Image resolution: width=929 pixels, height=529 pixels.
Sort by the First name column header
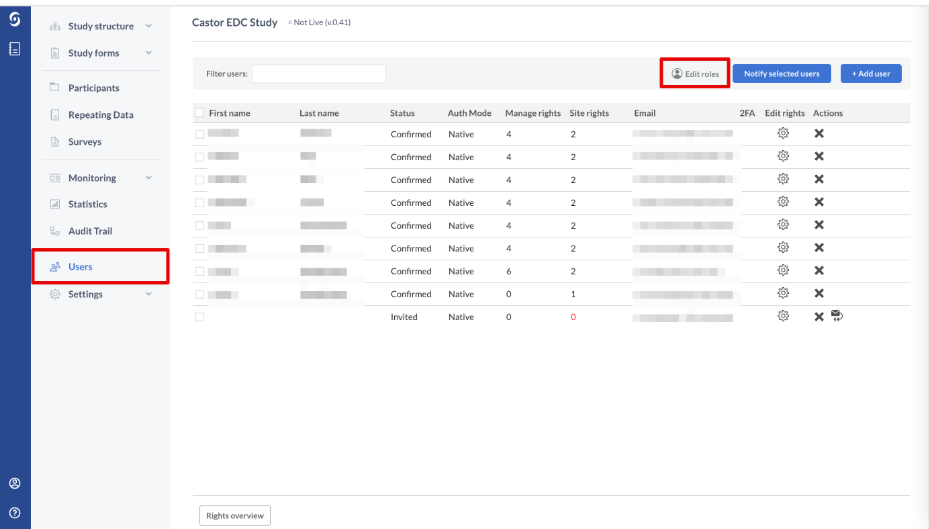[x=229, y=113]
